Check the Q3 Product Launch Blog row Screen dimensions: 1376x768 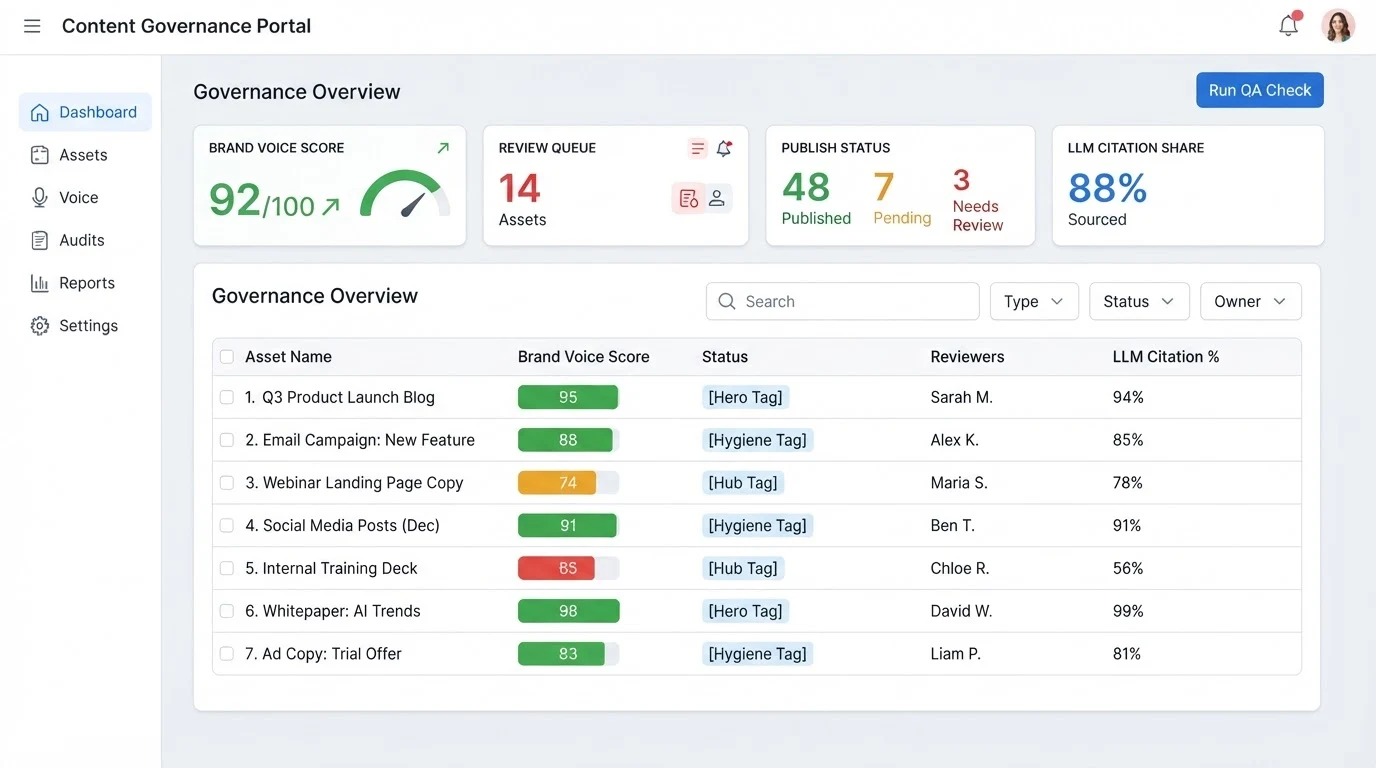227,397
